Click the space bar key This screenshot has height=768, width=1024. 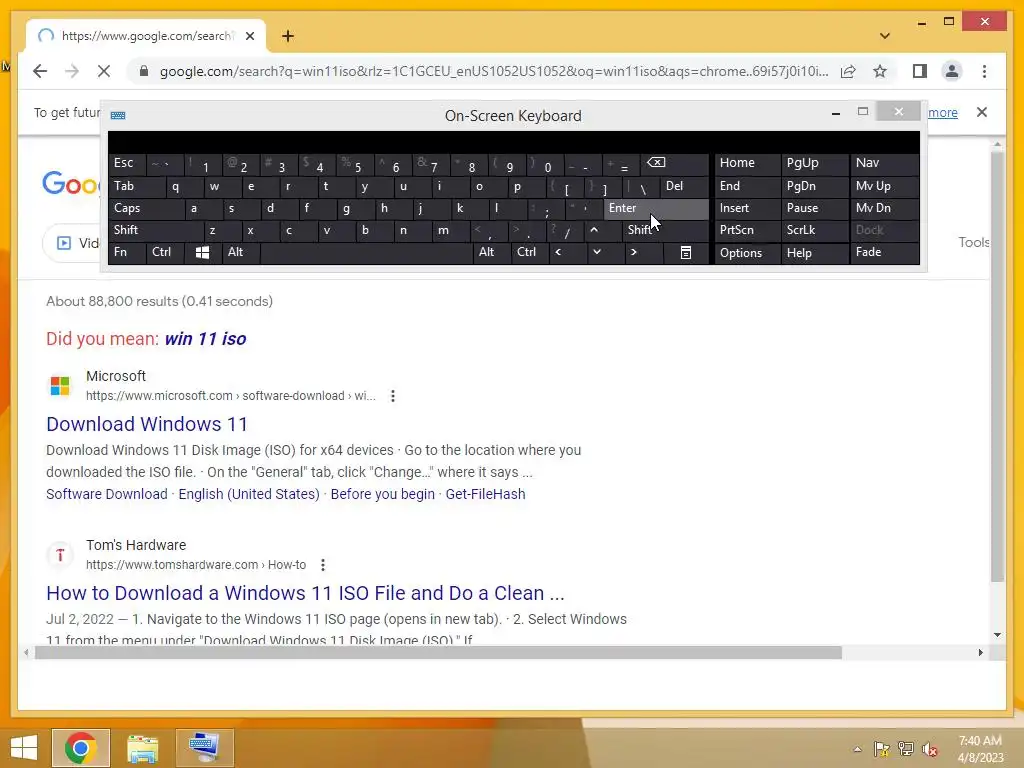click(x=366, y=252)
